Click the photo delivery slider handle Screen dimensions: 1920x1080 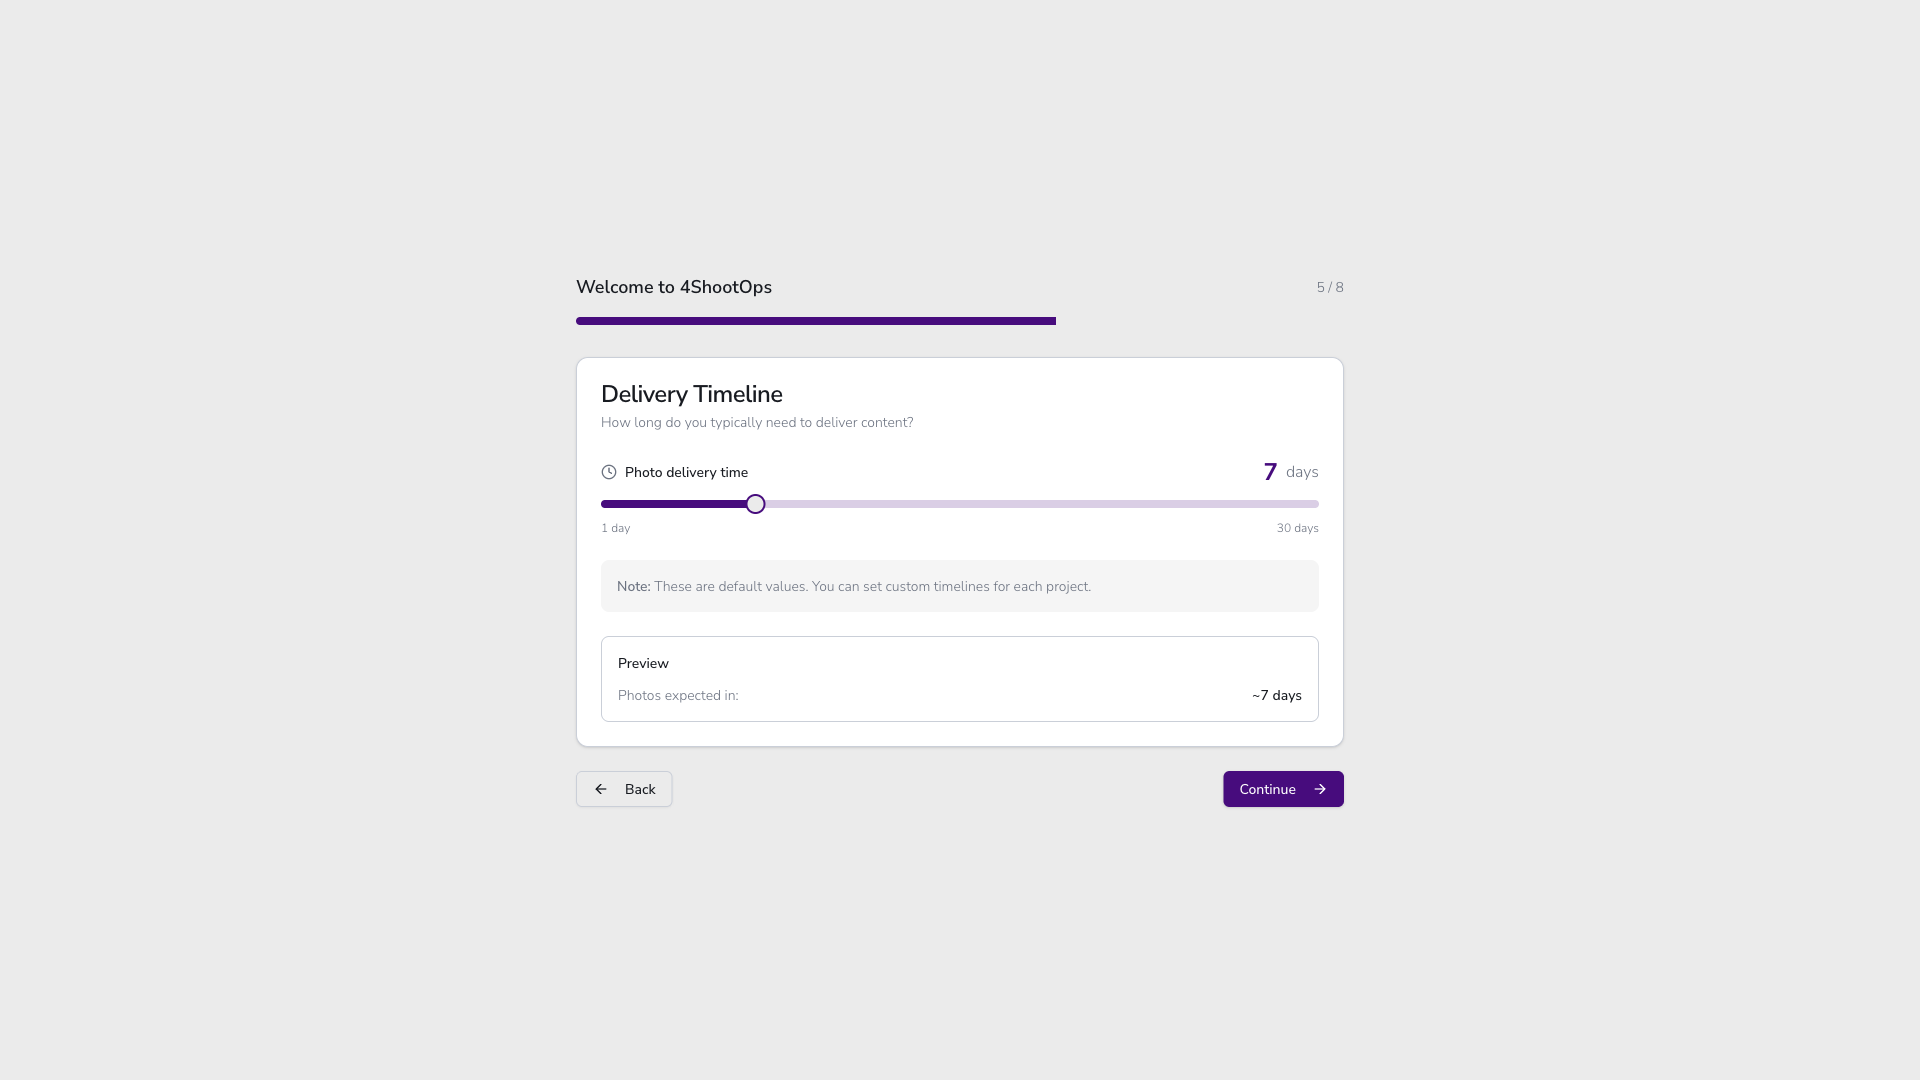(755, 504)
